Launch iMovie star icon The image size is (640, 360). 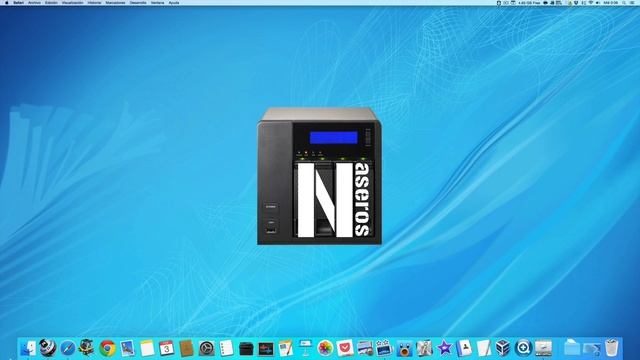pyautogui.click(x=444, y=348)
